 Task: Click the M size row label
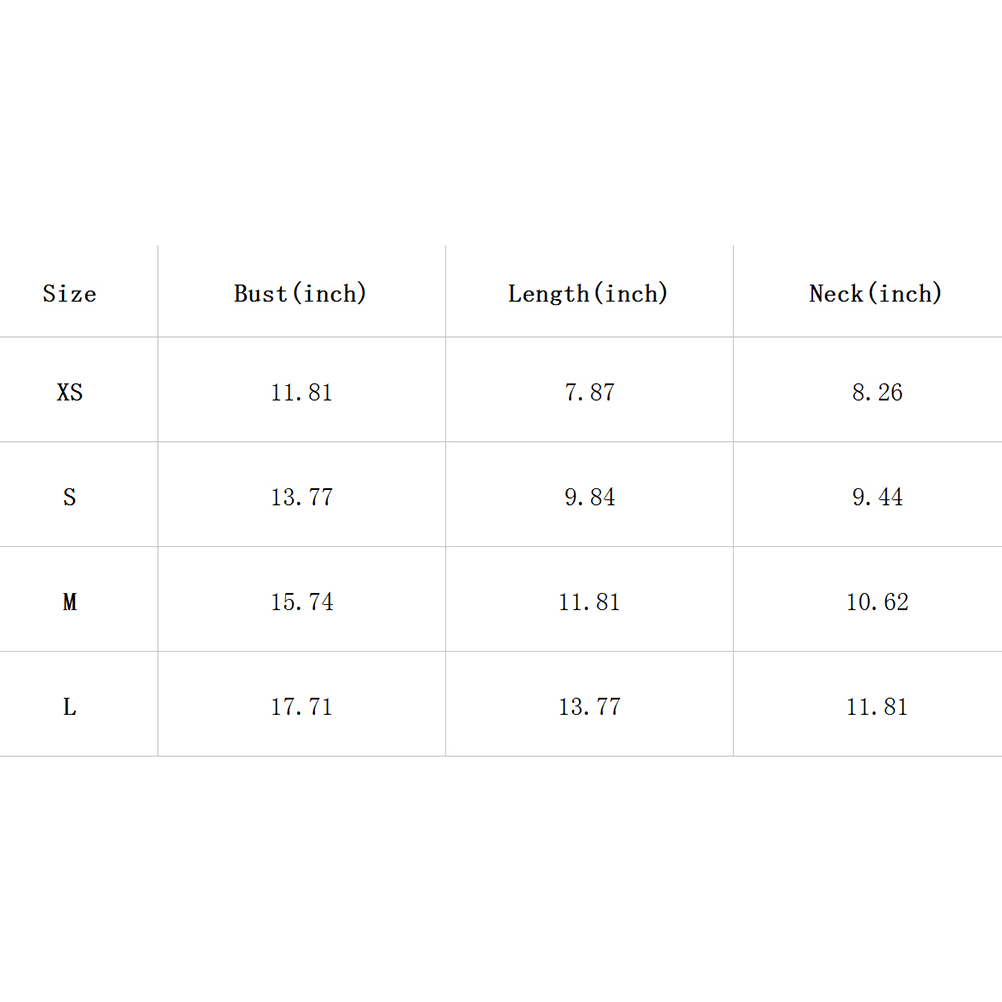69,602
